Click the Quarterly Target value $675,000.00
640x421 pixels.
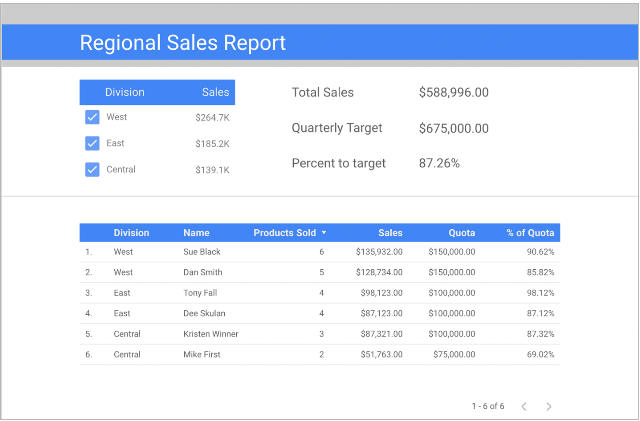(453, 128)
